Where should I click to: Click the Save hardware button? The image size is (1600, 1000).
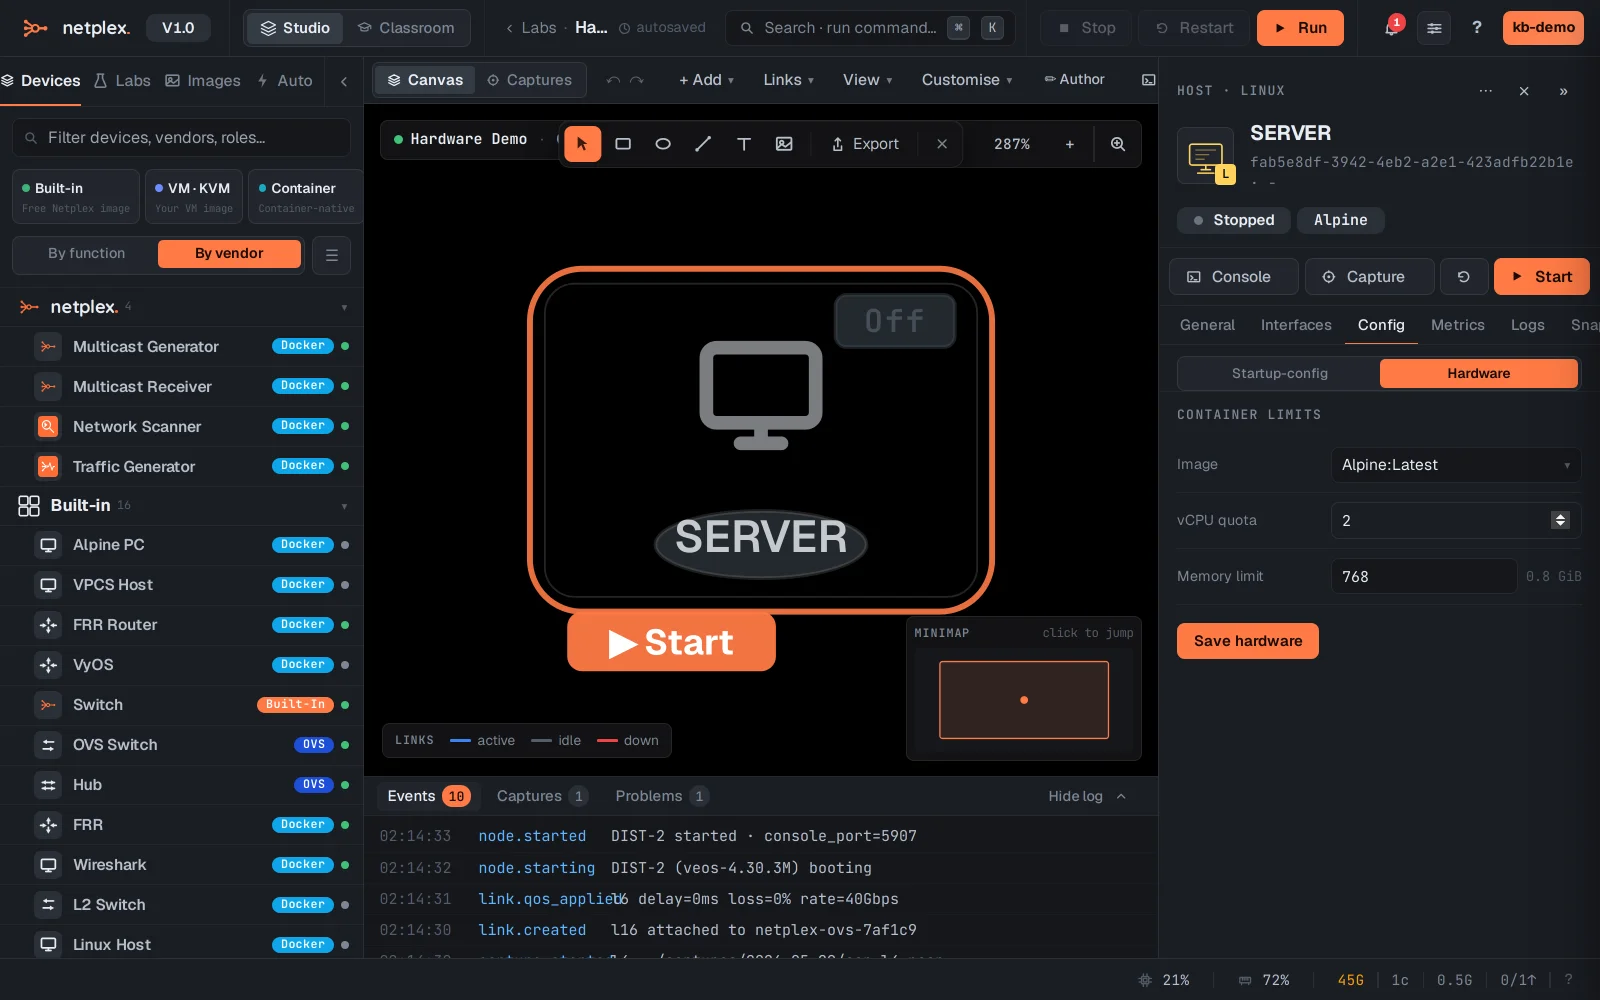[1247, 641]
